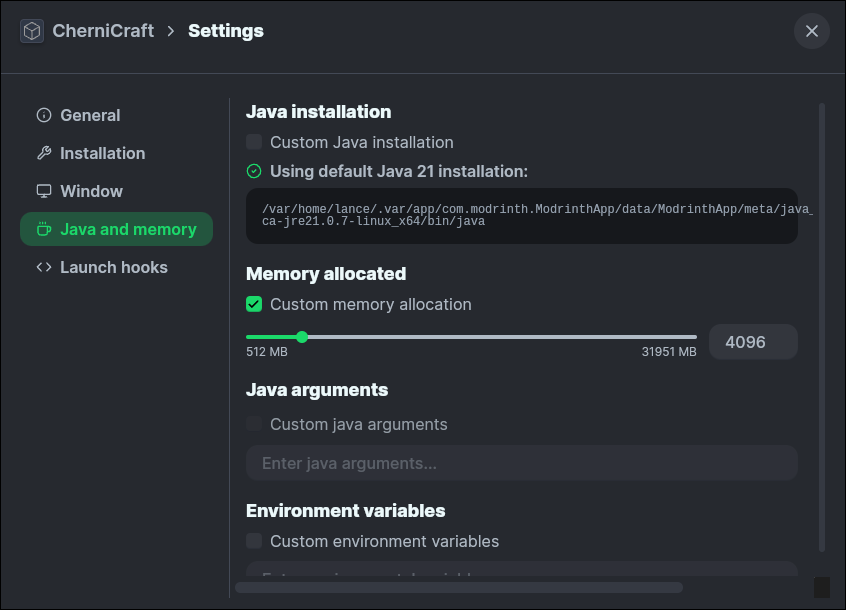
Task: Click the wrench icon beside Installation
Action: [43, 153]
